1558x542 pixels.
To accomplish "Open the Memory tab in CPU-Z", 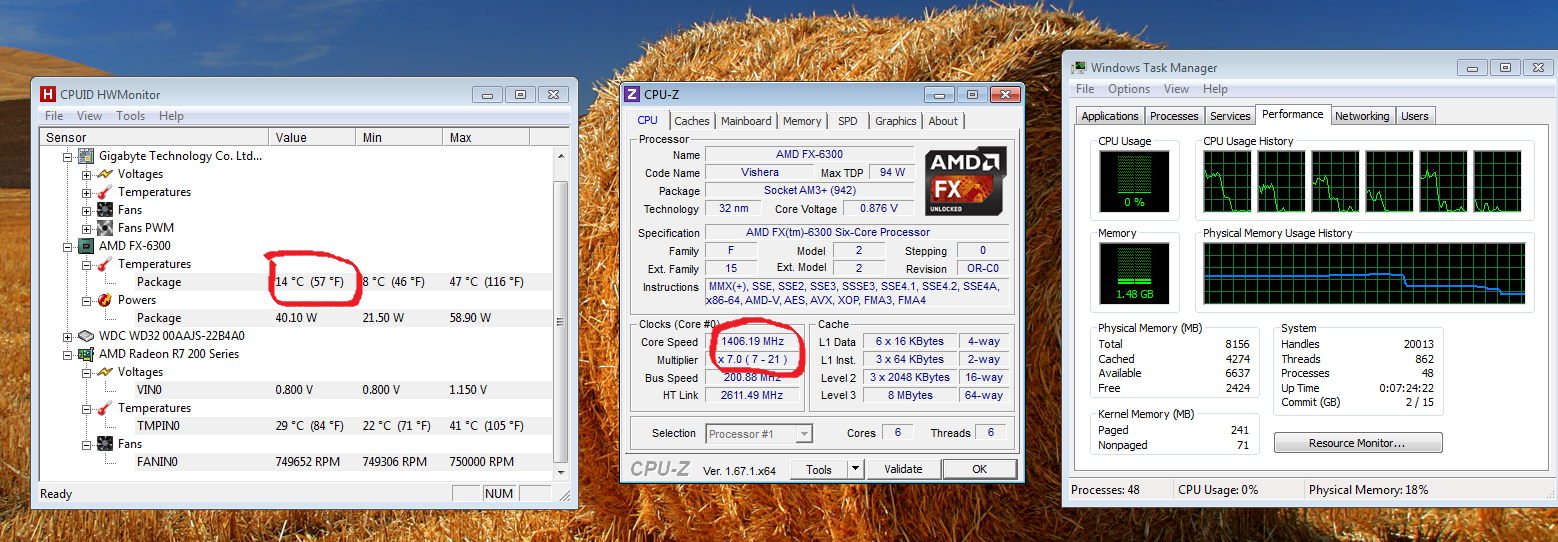I will click(802, 121).
